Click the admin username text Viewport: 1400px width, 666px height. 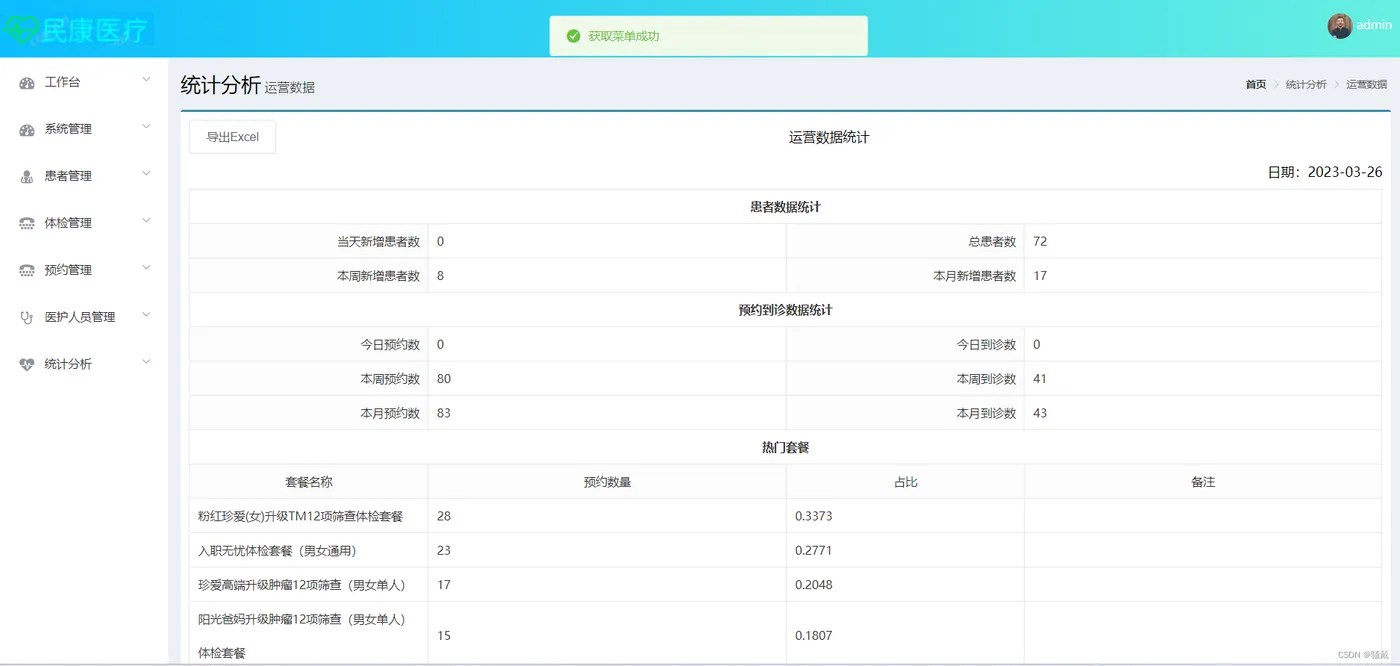point(1374,26)
